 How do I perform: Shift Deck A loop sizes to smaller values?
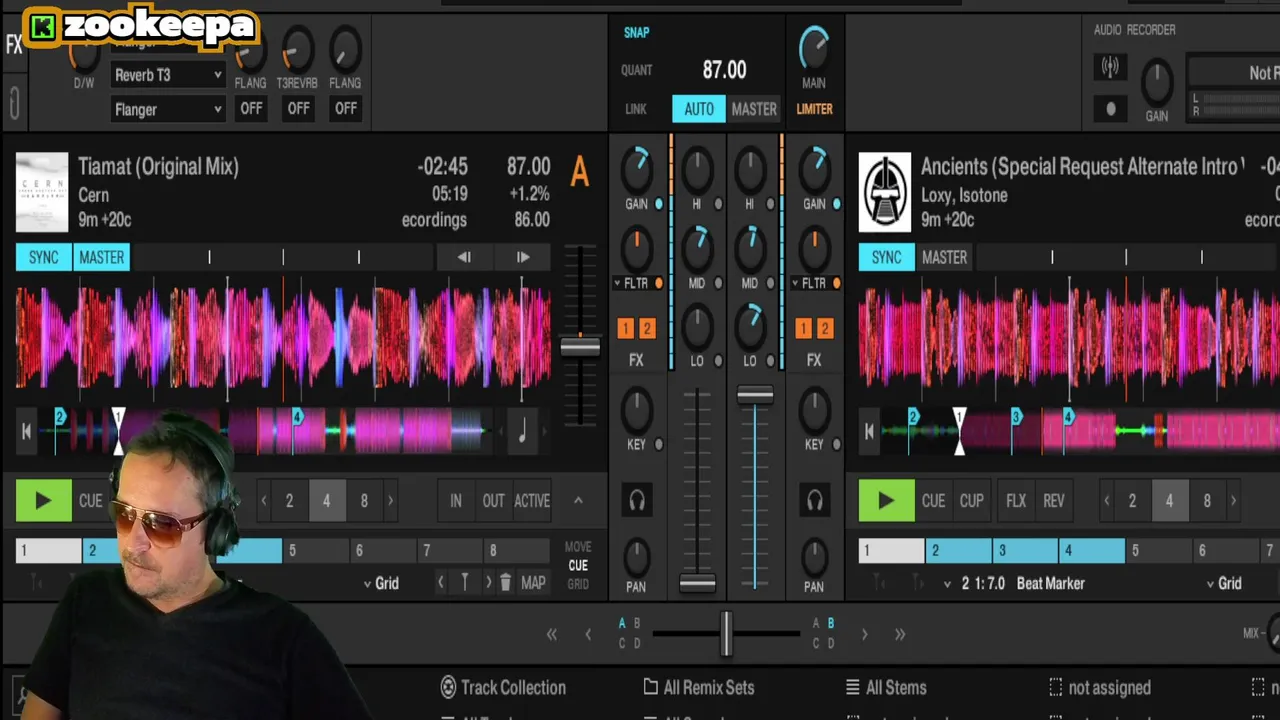264,501
